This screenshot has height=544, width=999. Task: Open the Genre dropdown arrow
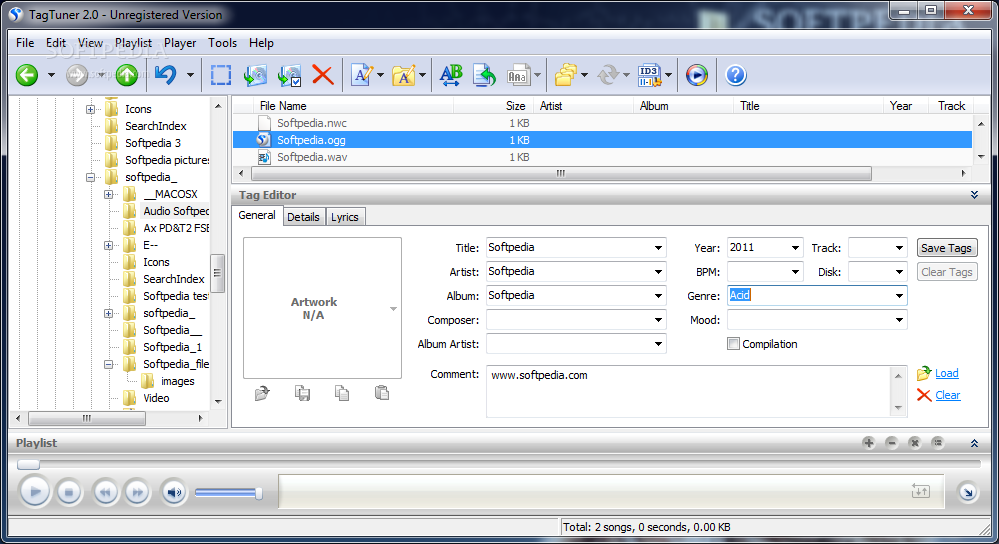point(899,296)
